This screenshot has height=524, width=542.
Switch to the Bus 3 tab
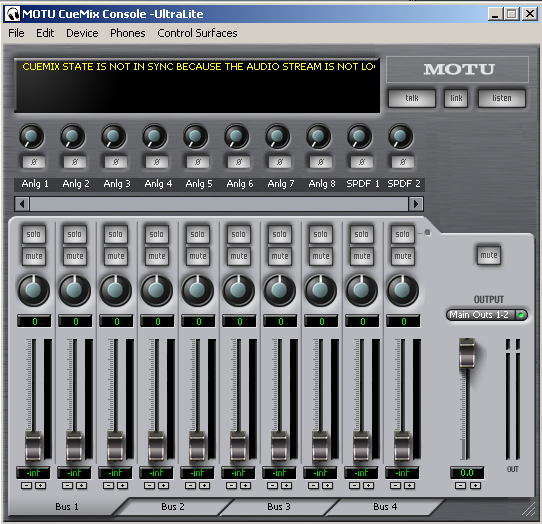click(279, 507)
